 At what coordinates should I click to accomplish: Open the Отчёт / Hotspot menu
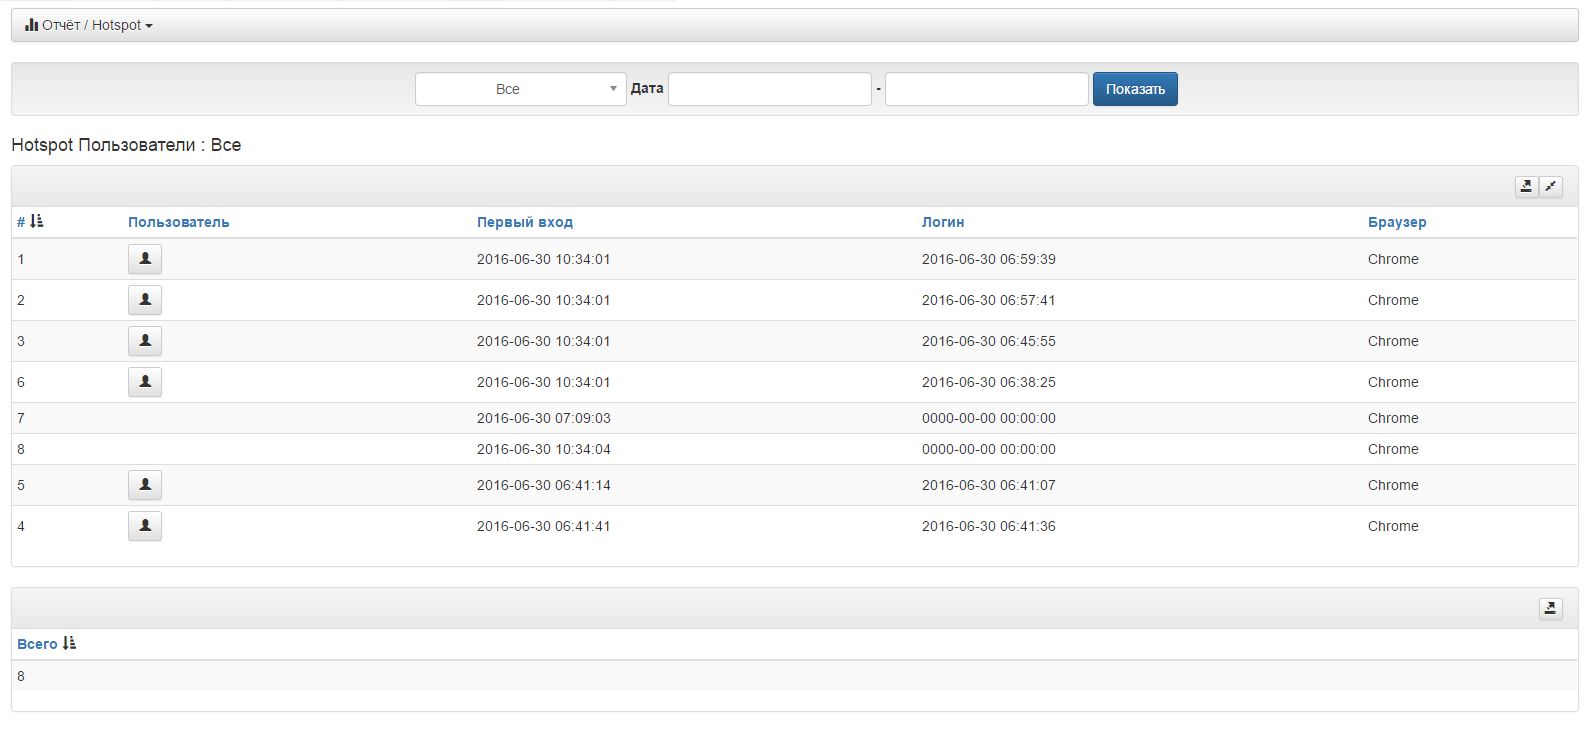click(x=89, y=25)
